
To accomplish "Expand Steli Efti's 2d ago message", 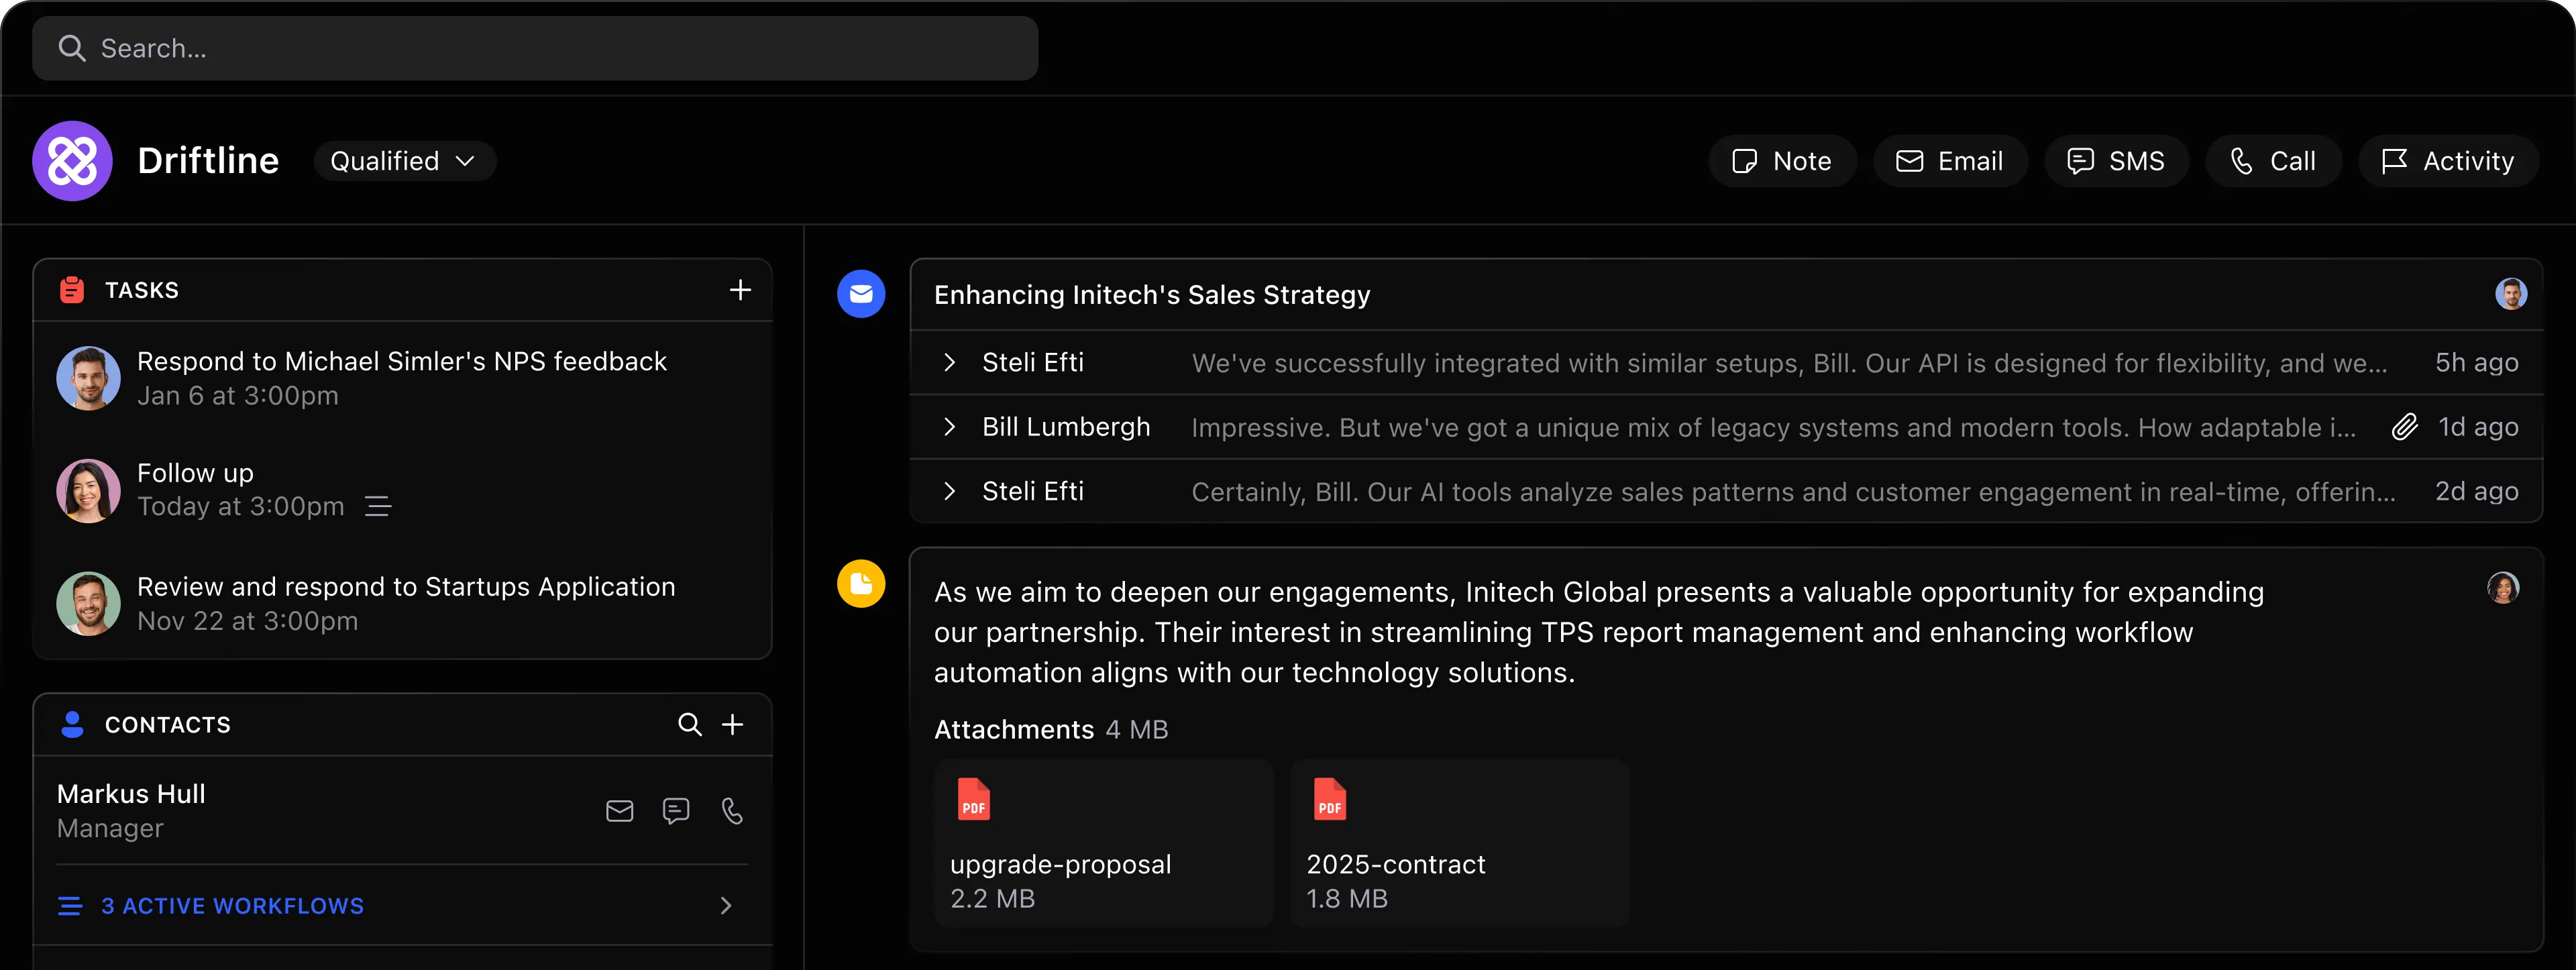I will pyautogui.click(x=949, y=491).
